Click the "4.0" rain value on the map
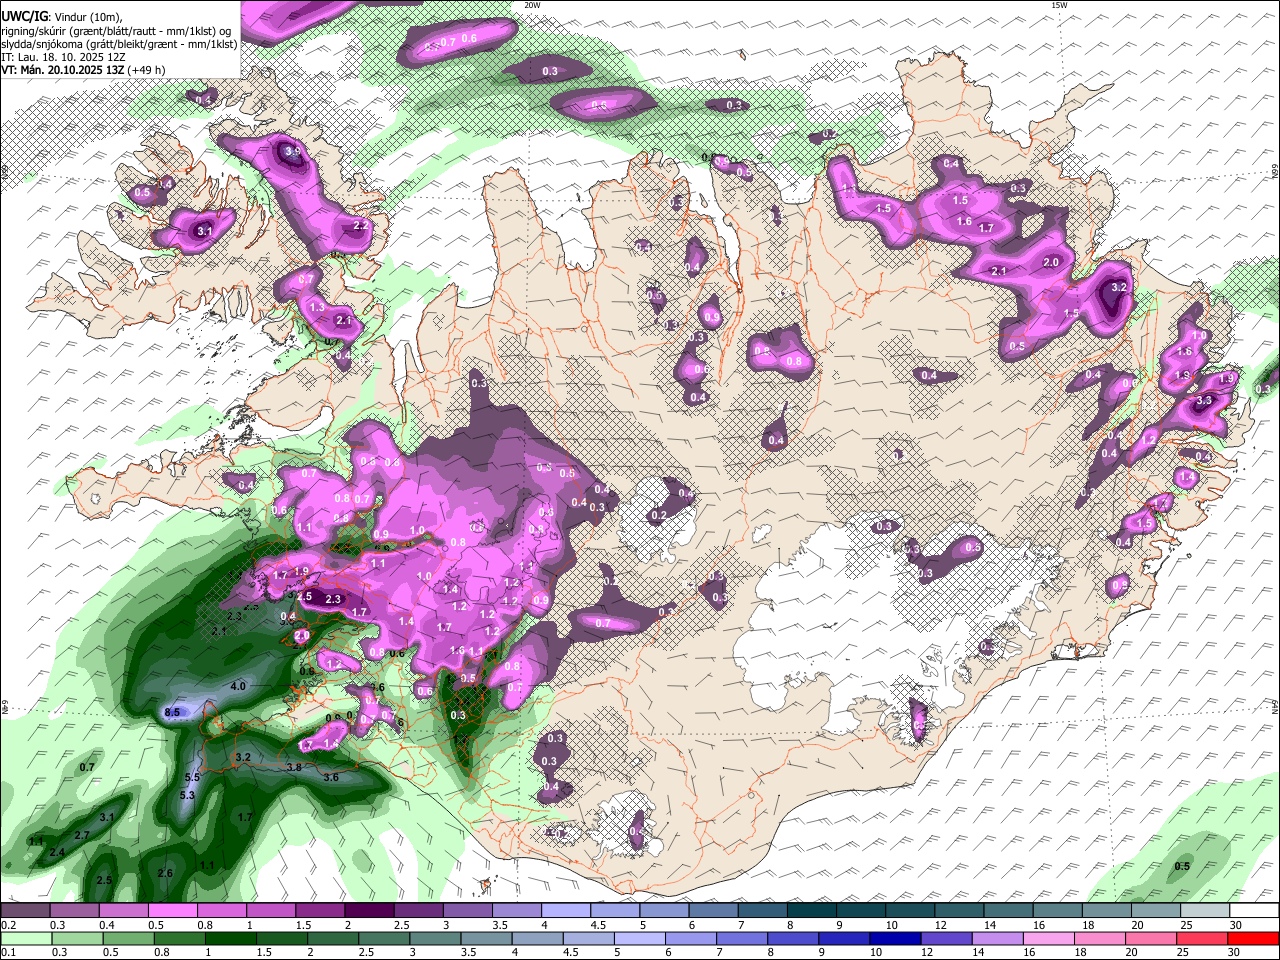This screenshot has height=960, width=1280. pos(238,687)
